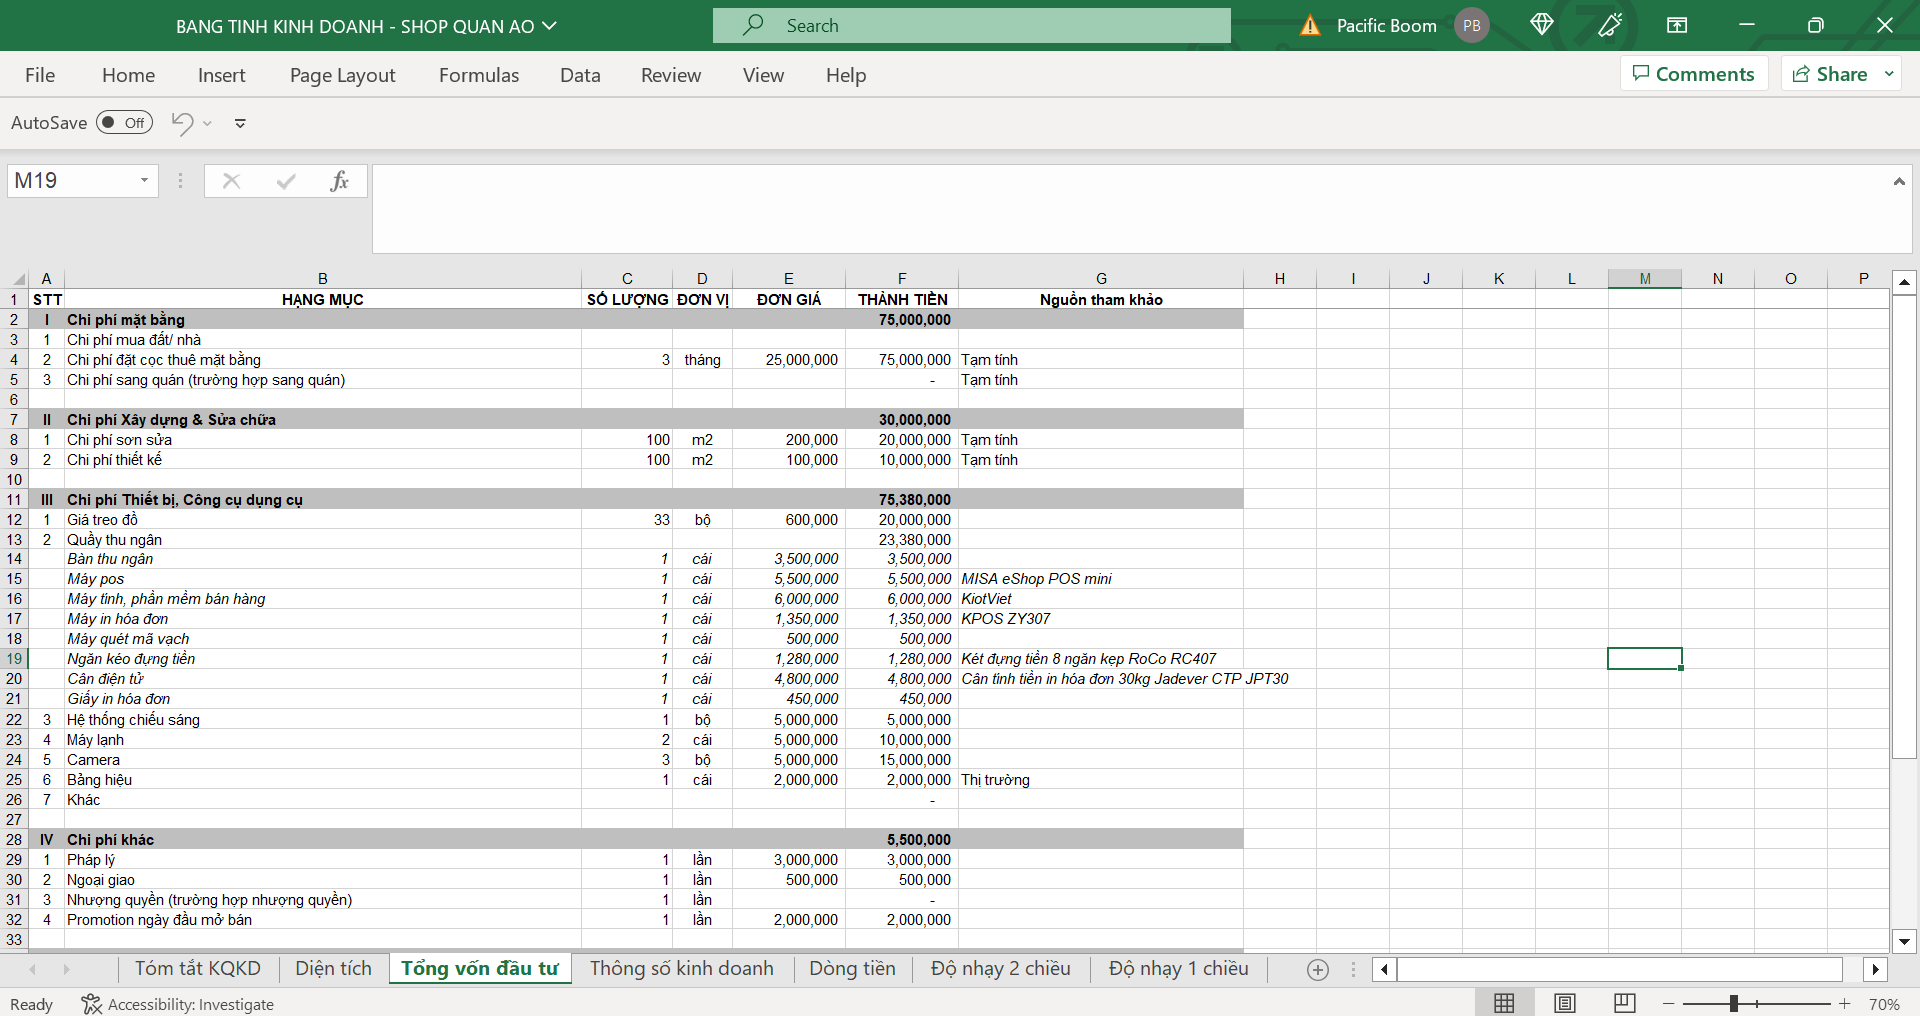Switch to the Dòng tiền sheet tab

click(852, 968)
